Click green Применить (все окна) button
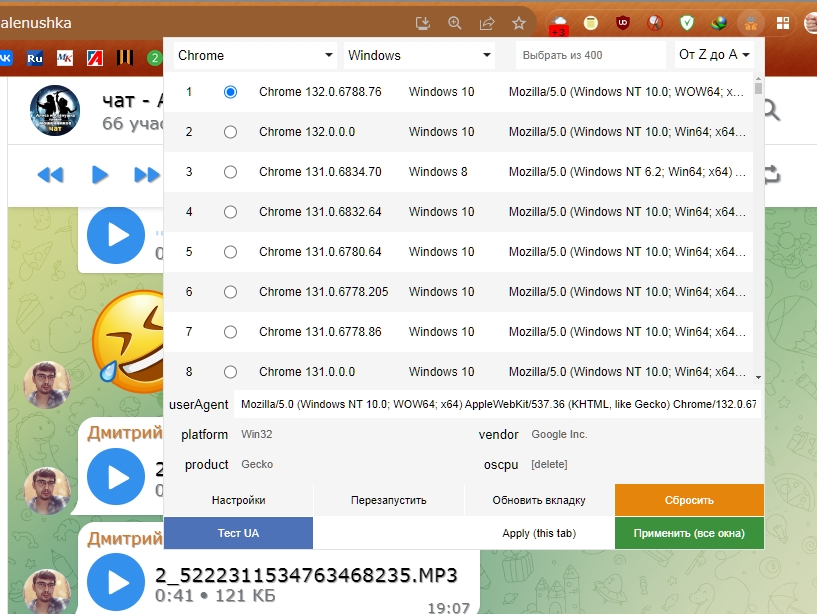This screenshot has width=817, height=614. click(x=689, y=533)
